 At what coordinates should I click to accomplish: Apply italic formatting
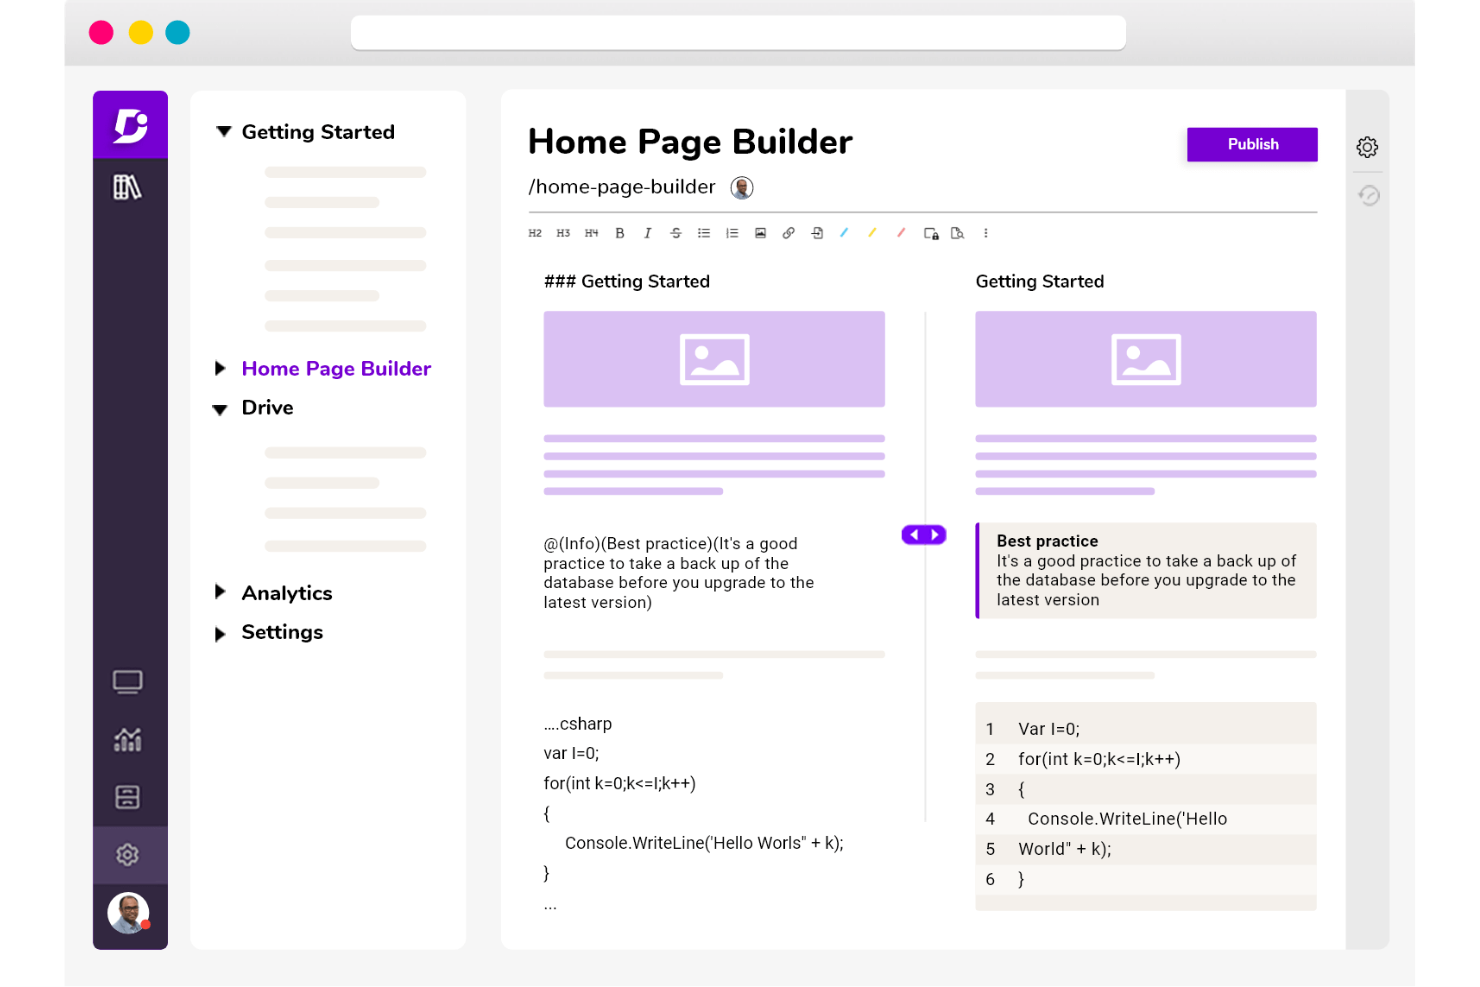[x=648, y=233]
